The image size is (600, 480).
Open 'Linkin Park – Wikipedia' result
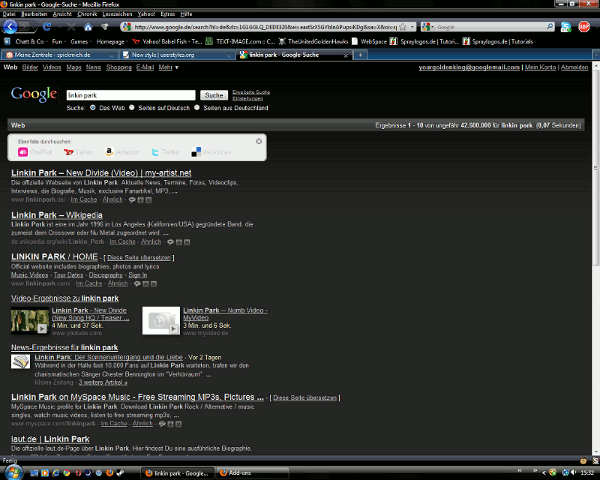pos(57,215)
